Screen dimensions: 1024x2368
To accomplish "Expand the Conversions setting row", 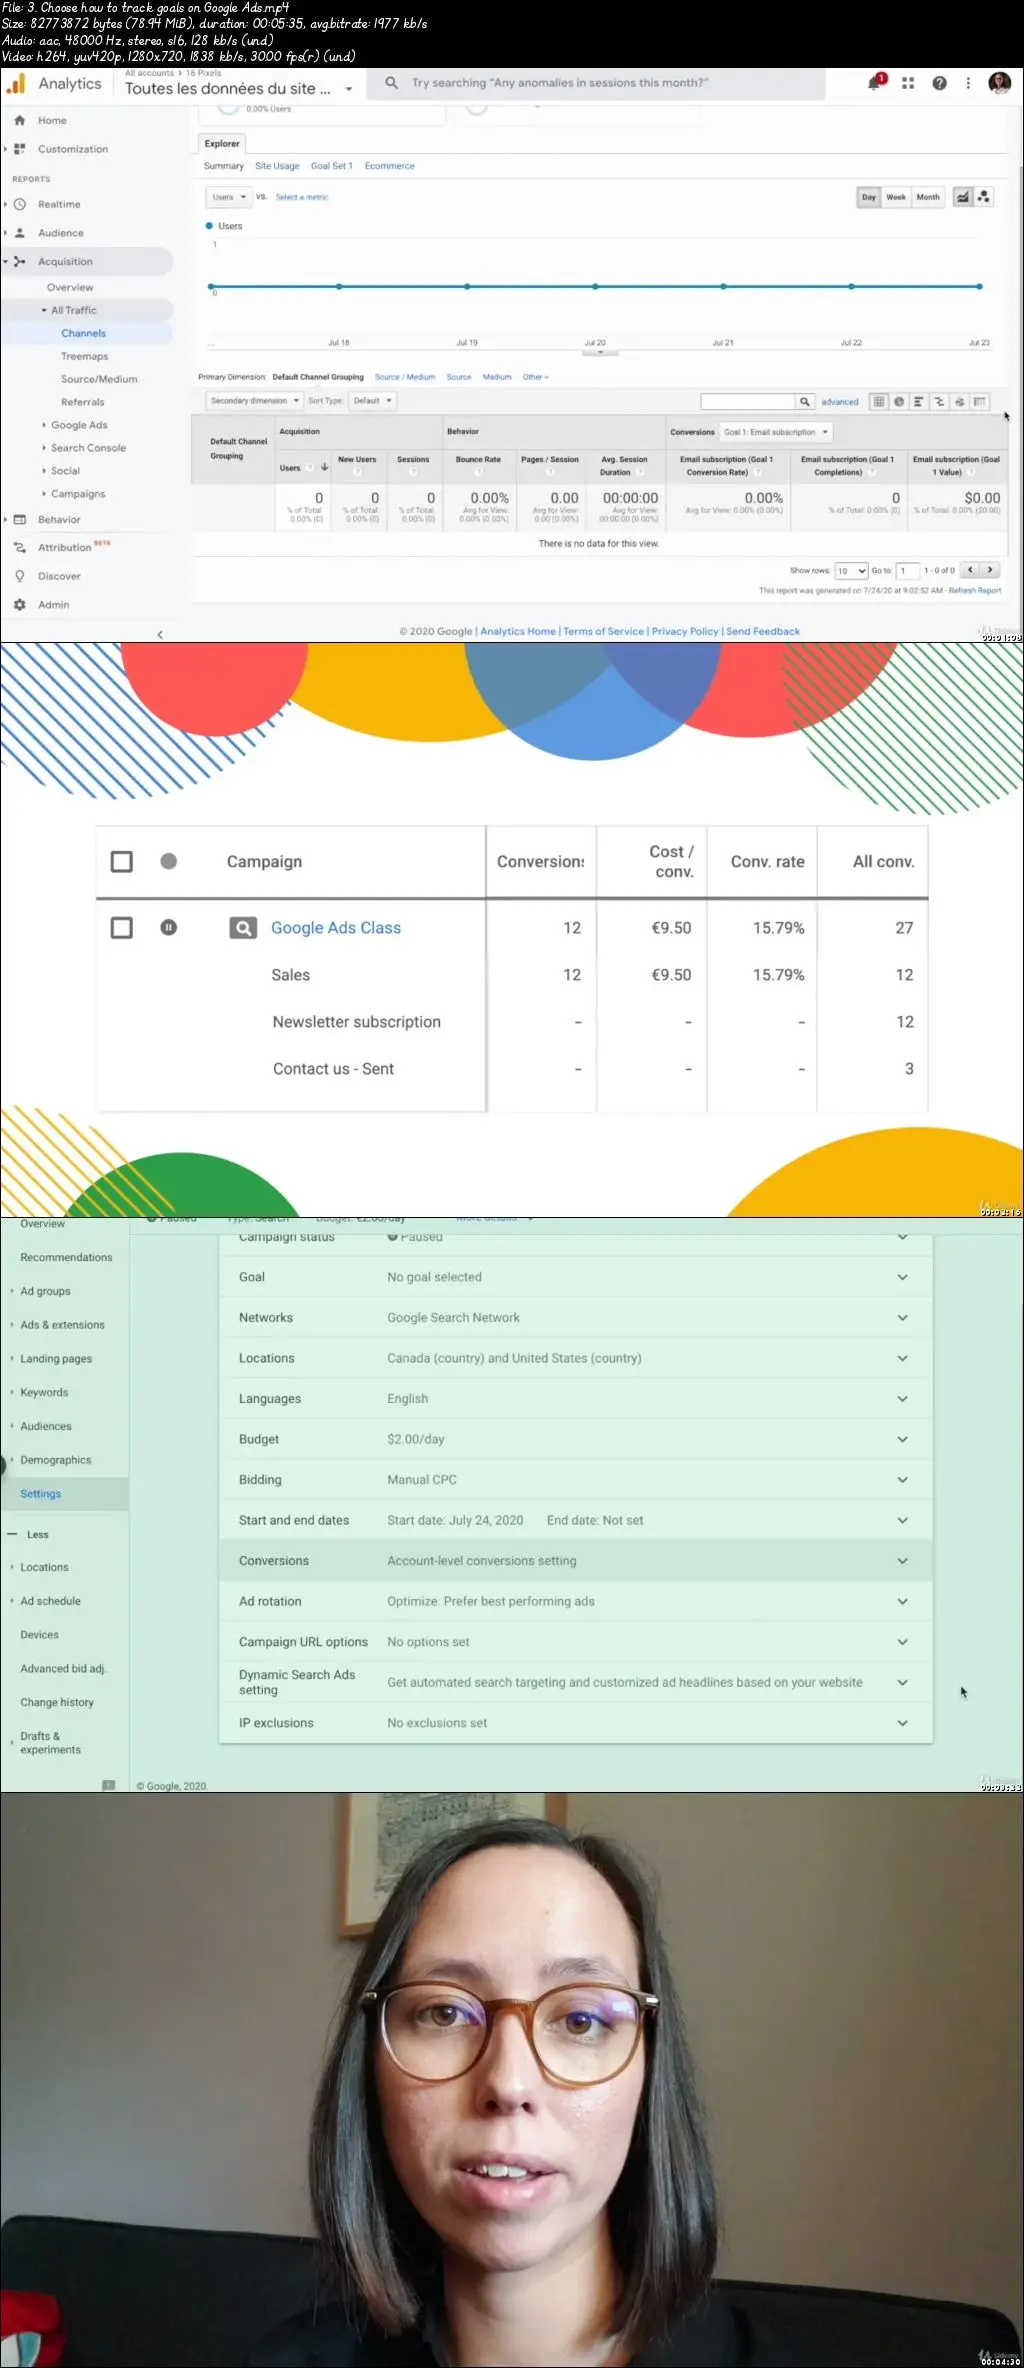I will pos(576,1561).
